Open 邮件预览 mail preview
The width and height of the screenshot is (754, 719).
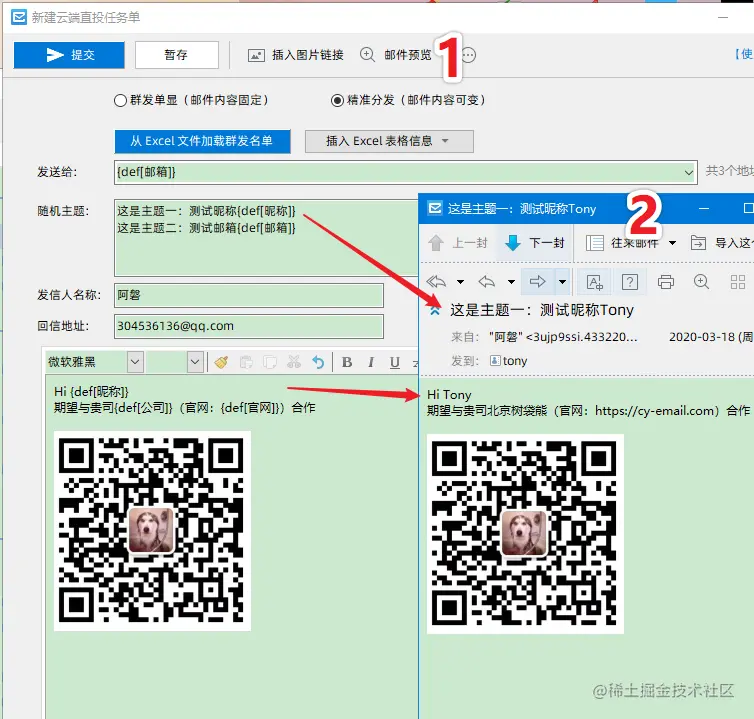407,55
